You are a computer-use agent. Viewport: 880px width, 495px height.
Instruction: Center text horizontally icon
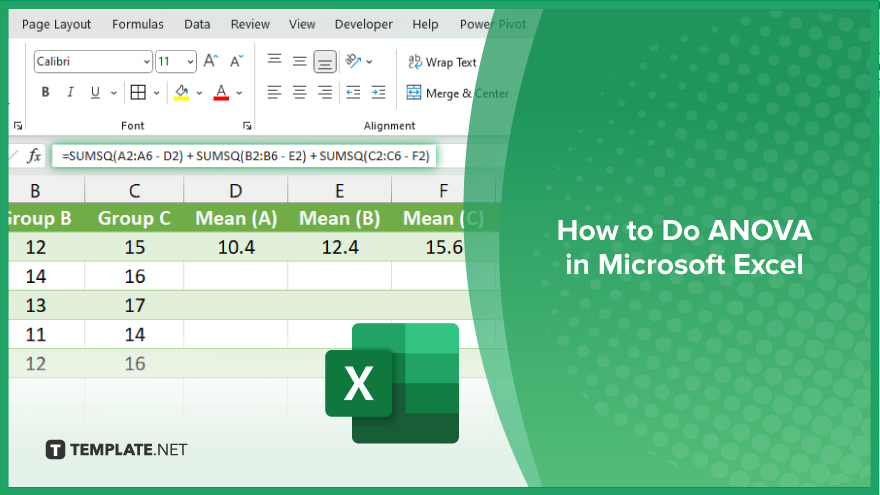point(300,92)
